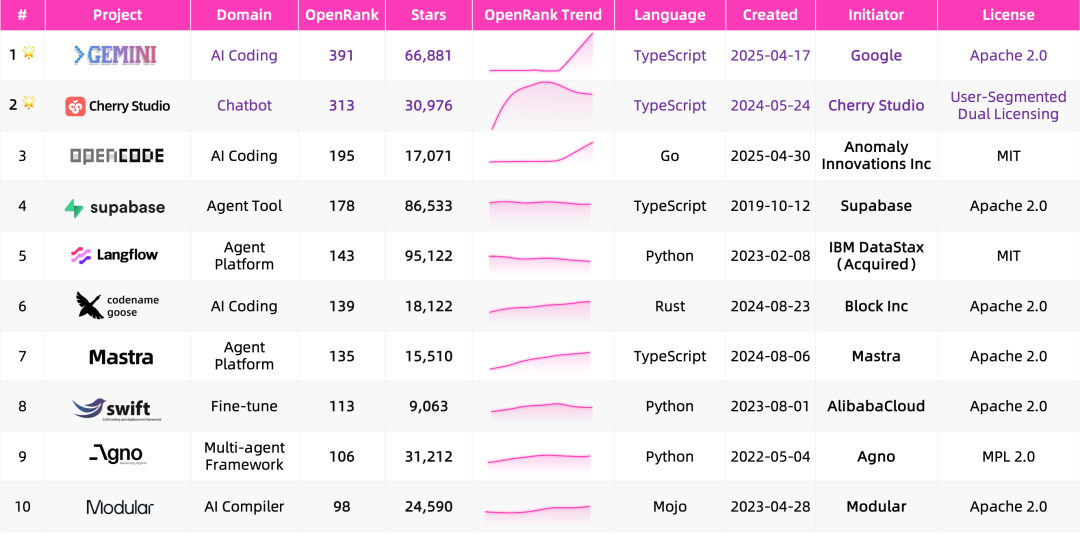
Task: Open the Langflow logo
Action: click(x=114, y=256)
